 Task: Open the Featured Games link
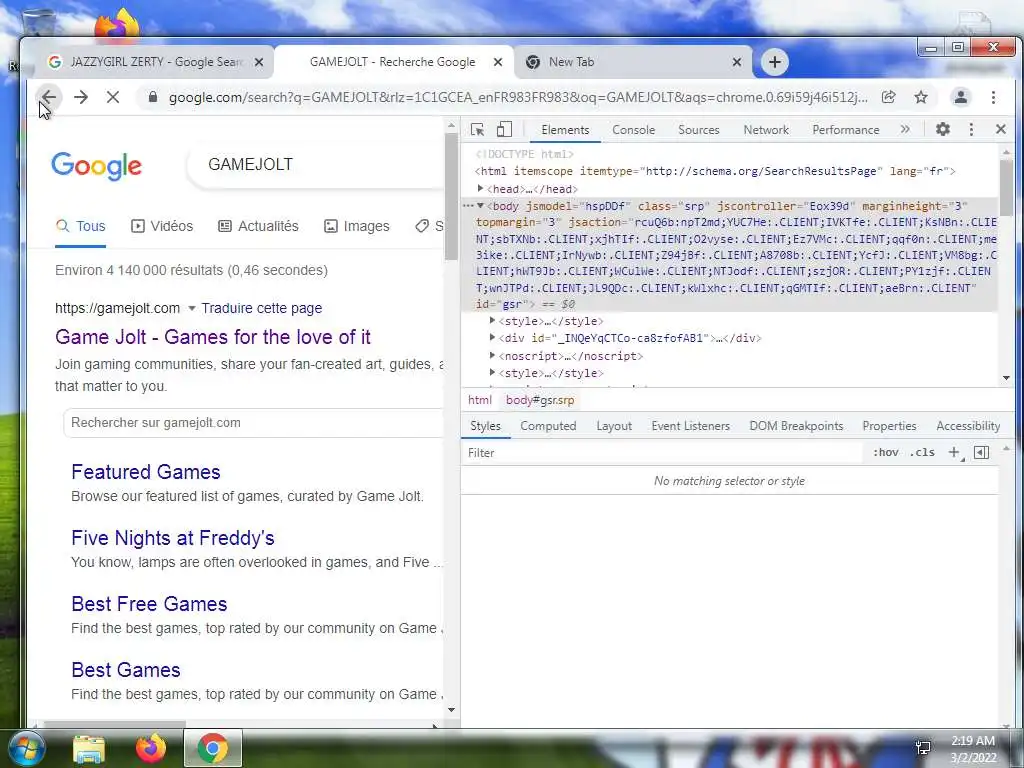click(x=146, y=472)
